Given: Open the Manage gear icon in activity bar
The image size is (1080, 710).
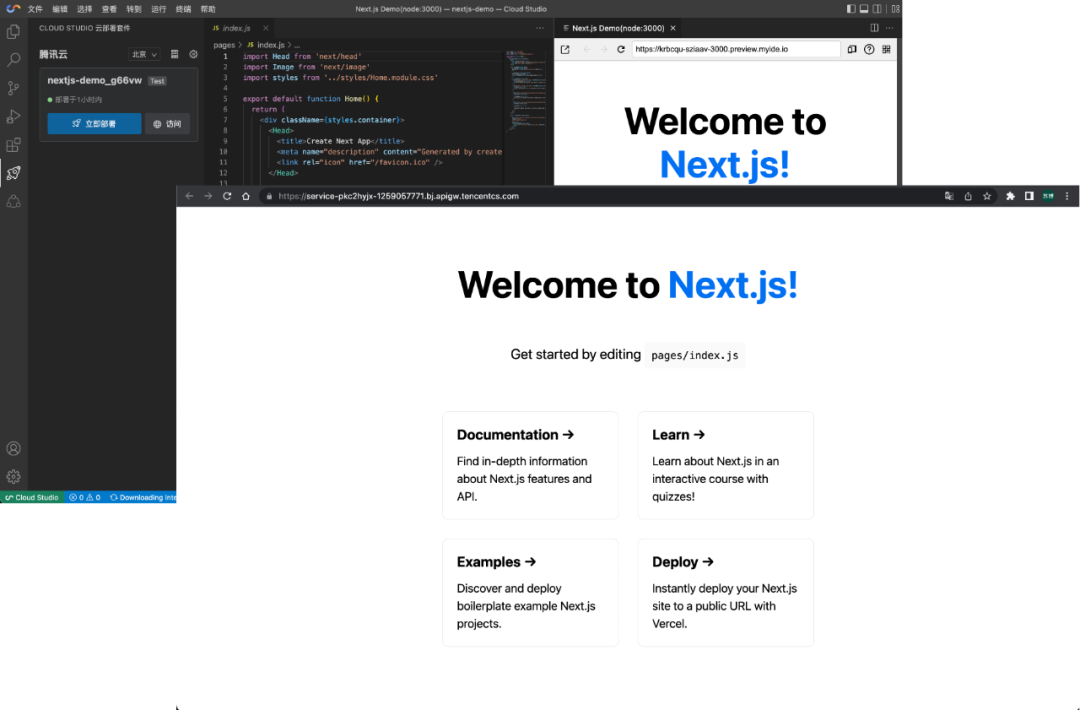Looking at the screenshot, I should click(13, 477).
